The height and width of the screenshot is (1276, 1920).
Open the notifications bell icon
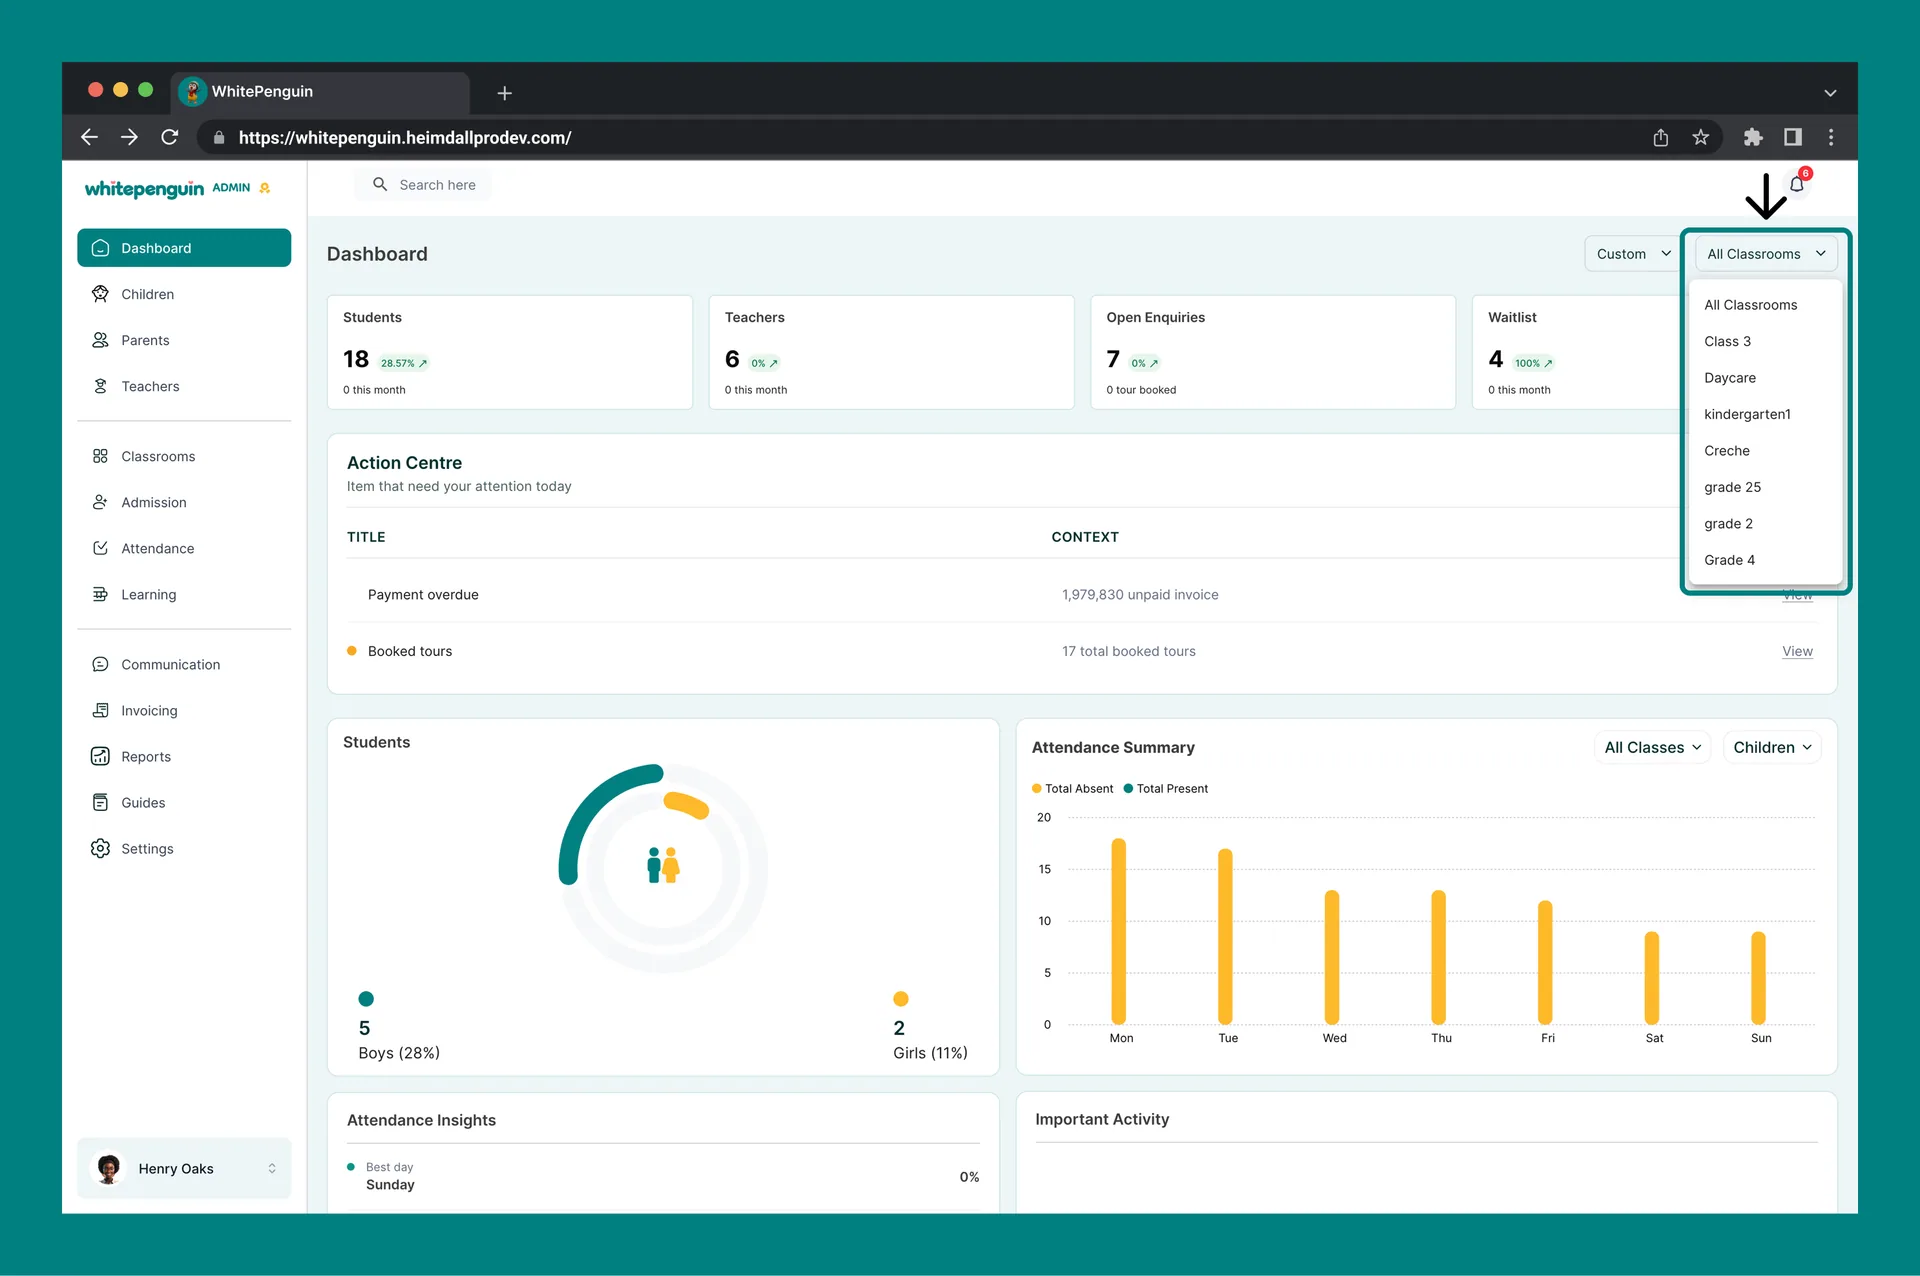(1797, 184)
